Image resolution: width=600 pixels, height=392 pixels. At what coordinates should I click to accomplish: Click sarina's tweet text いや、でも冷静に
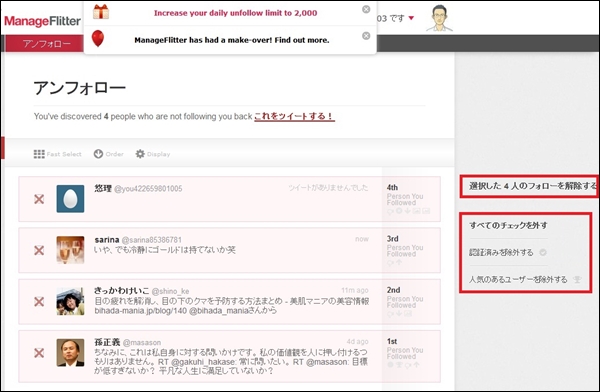pos(165,250)
